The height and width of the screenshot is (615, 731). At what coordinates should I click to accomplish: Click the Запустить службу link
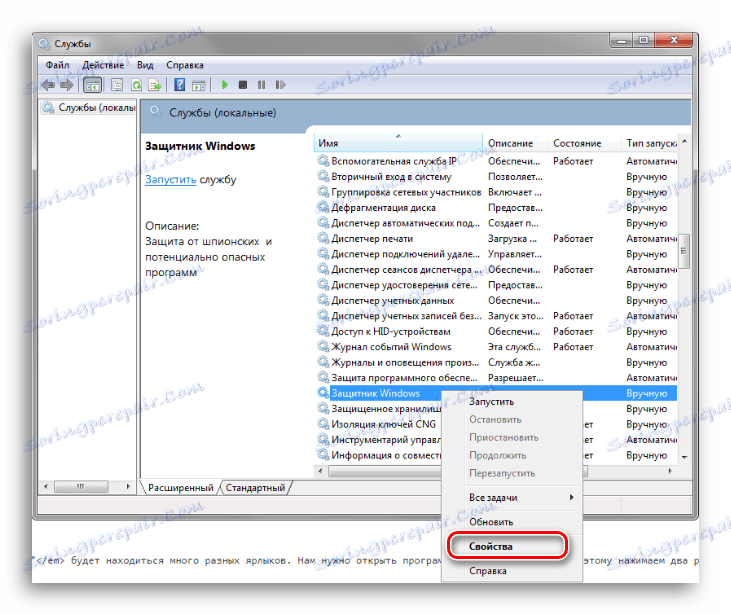171,180
